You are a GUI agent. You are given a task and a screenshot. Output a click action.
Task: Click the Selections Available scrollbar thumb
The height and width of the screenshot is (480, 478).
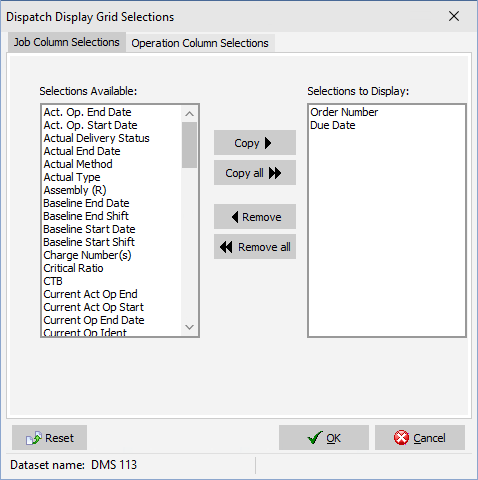(189, 145)
